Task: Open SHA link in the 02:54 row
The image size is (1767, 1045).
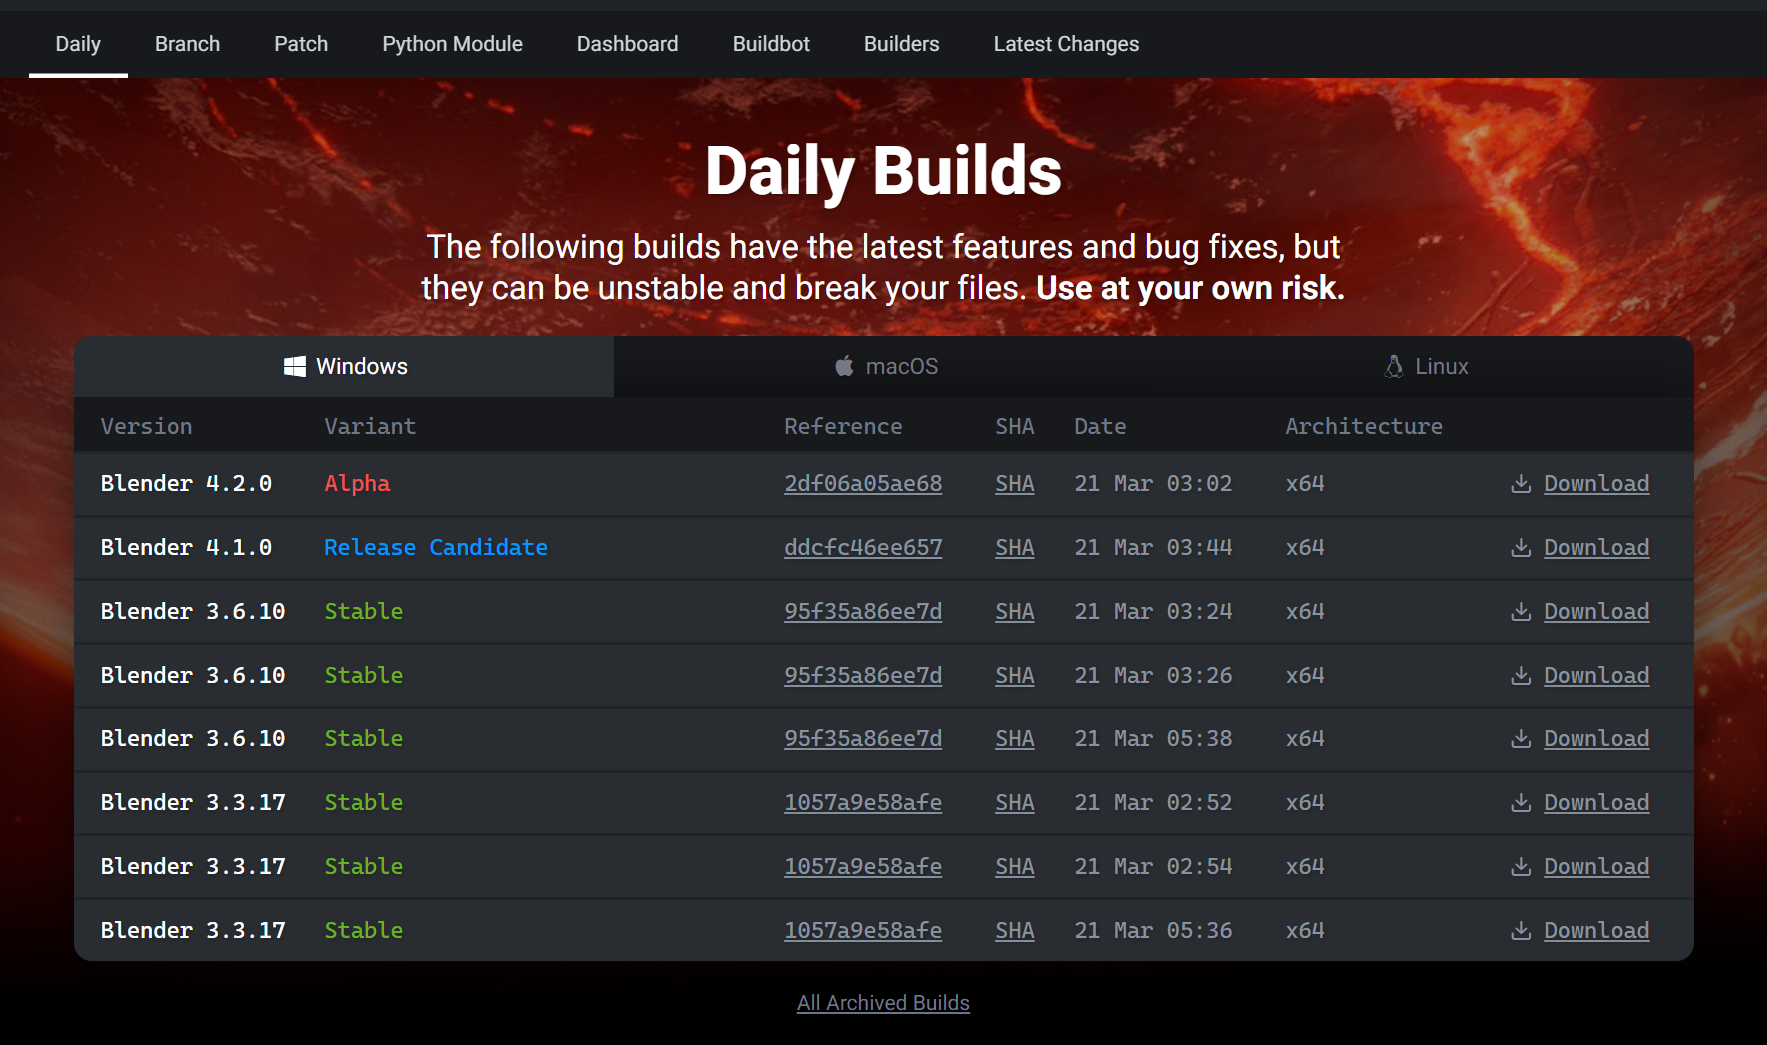Action: 1014,867
